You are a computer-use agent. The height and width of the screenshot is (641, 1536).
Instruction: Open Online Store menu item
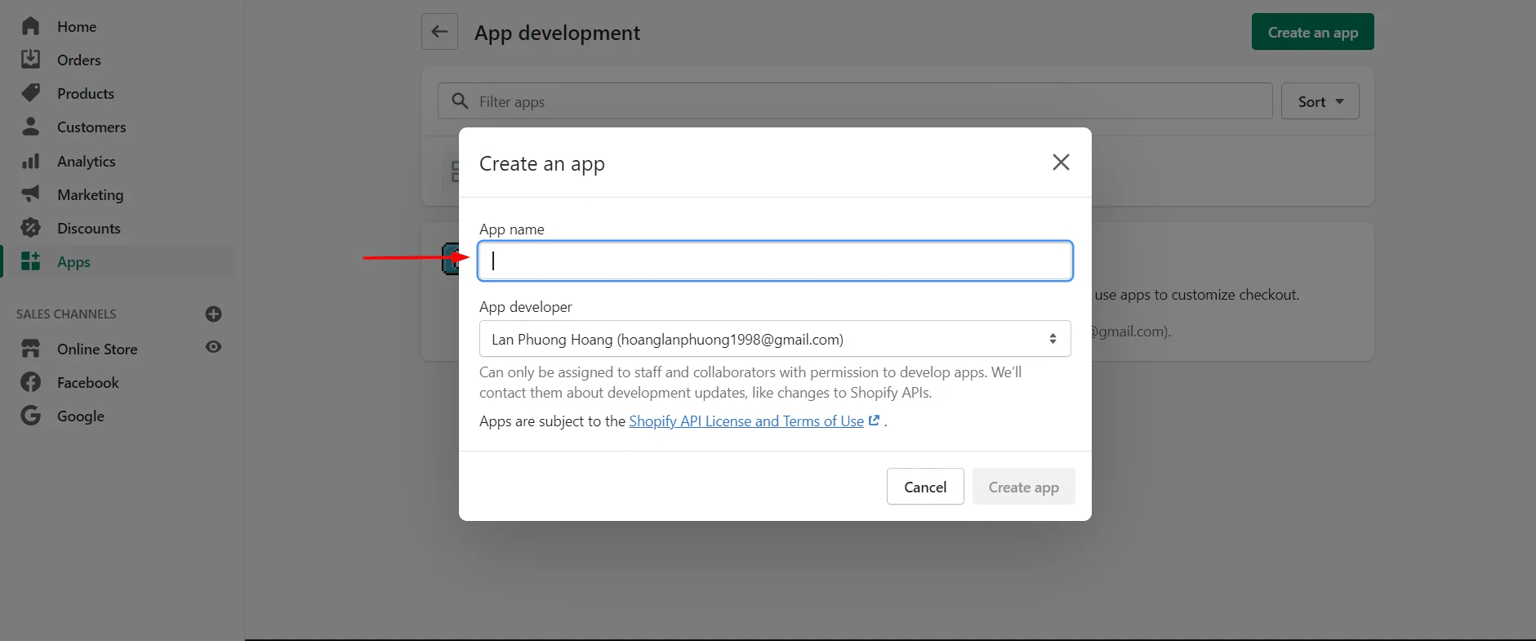[97, 349]
